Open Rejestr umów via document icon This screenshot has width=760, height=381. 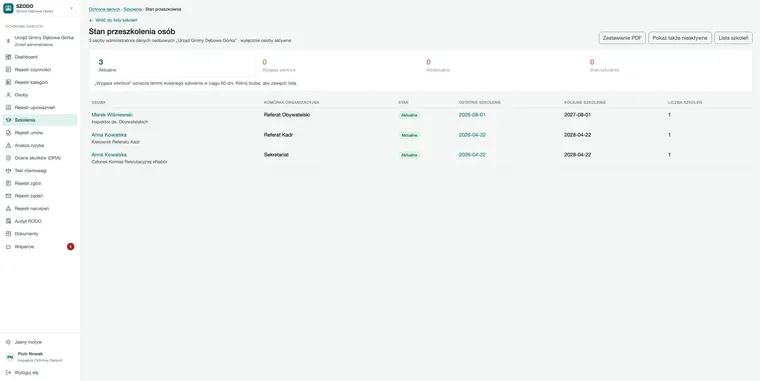tap(8, 132)
